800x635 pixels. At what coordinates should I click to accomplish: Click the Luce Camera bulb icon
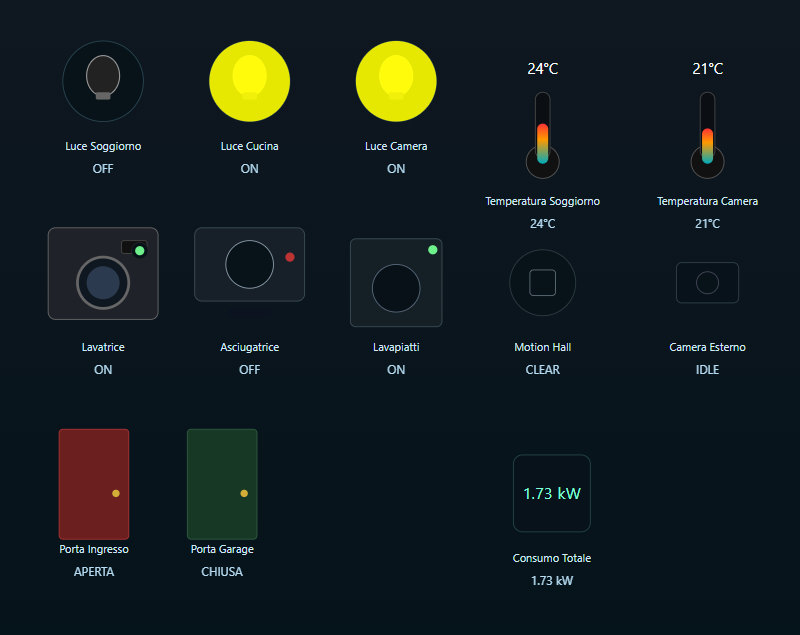tap(396, 81)
